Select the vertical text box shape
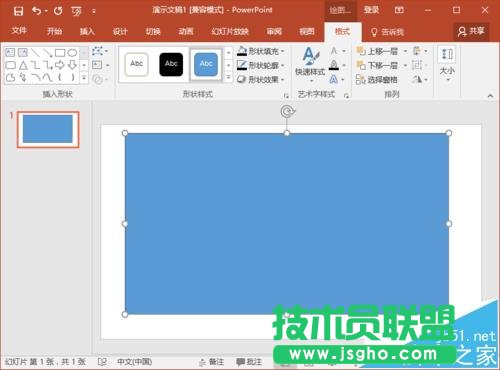Screen dimensions: 500x370 coord(23,52)
